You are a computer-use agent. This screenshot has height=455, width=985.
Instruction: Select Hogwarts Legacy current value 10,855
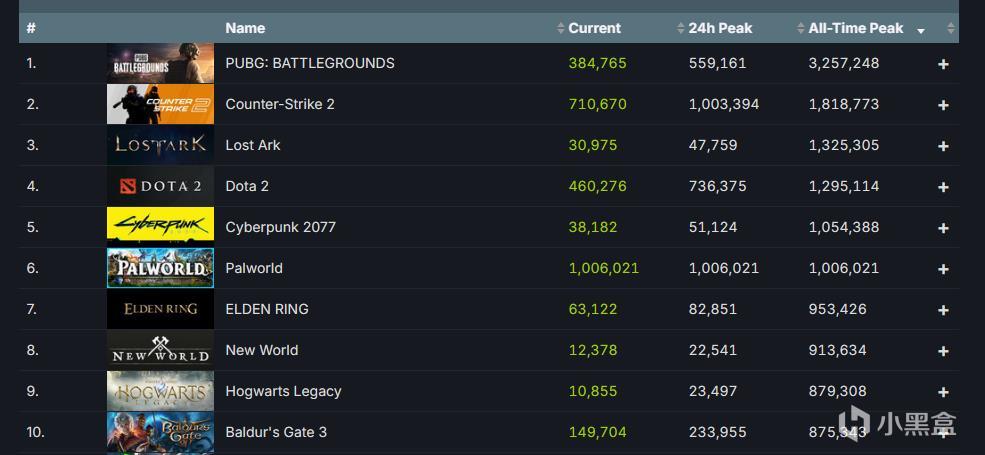pos(593,391)
